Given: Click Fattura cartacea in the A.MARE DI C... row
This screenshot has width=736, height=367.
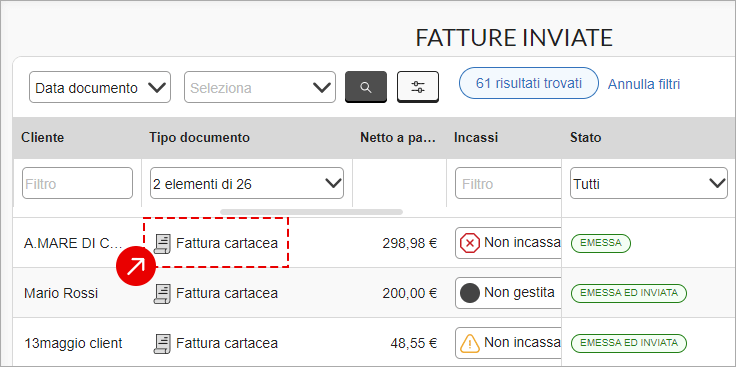Looking at the screenshot, I should tap(227, 244).
